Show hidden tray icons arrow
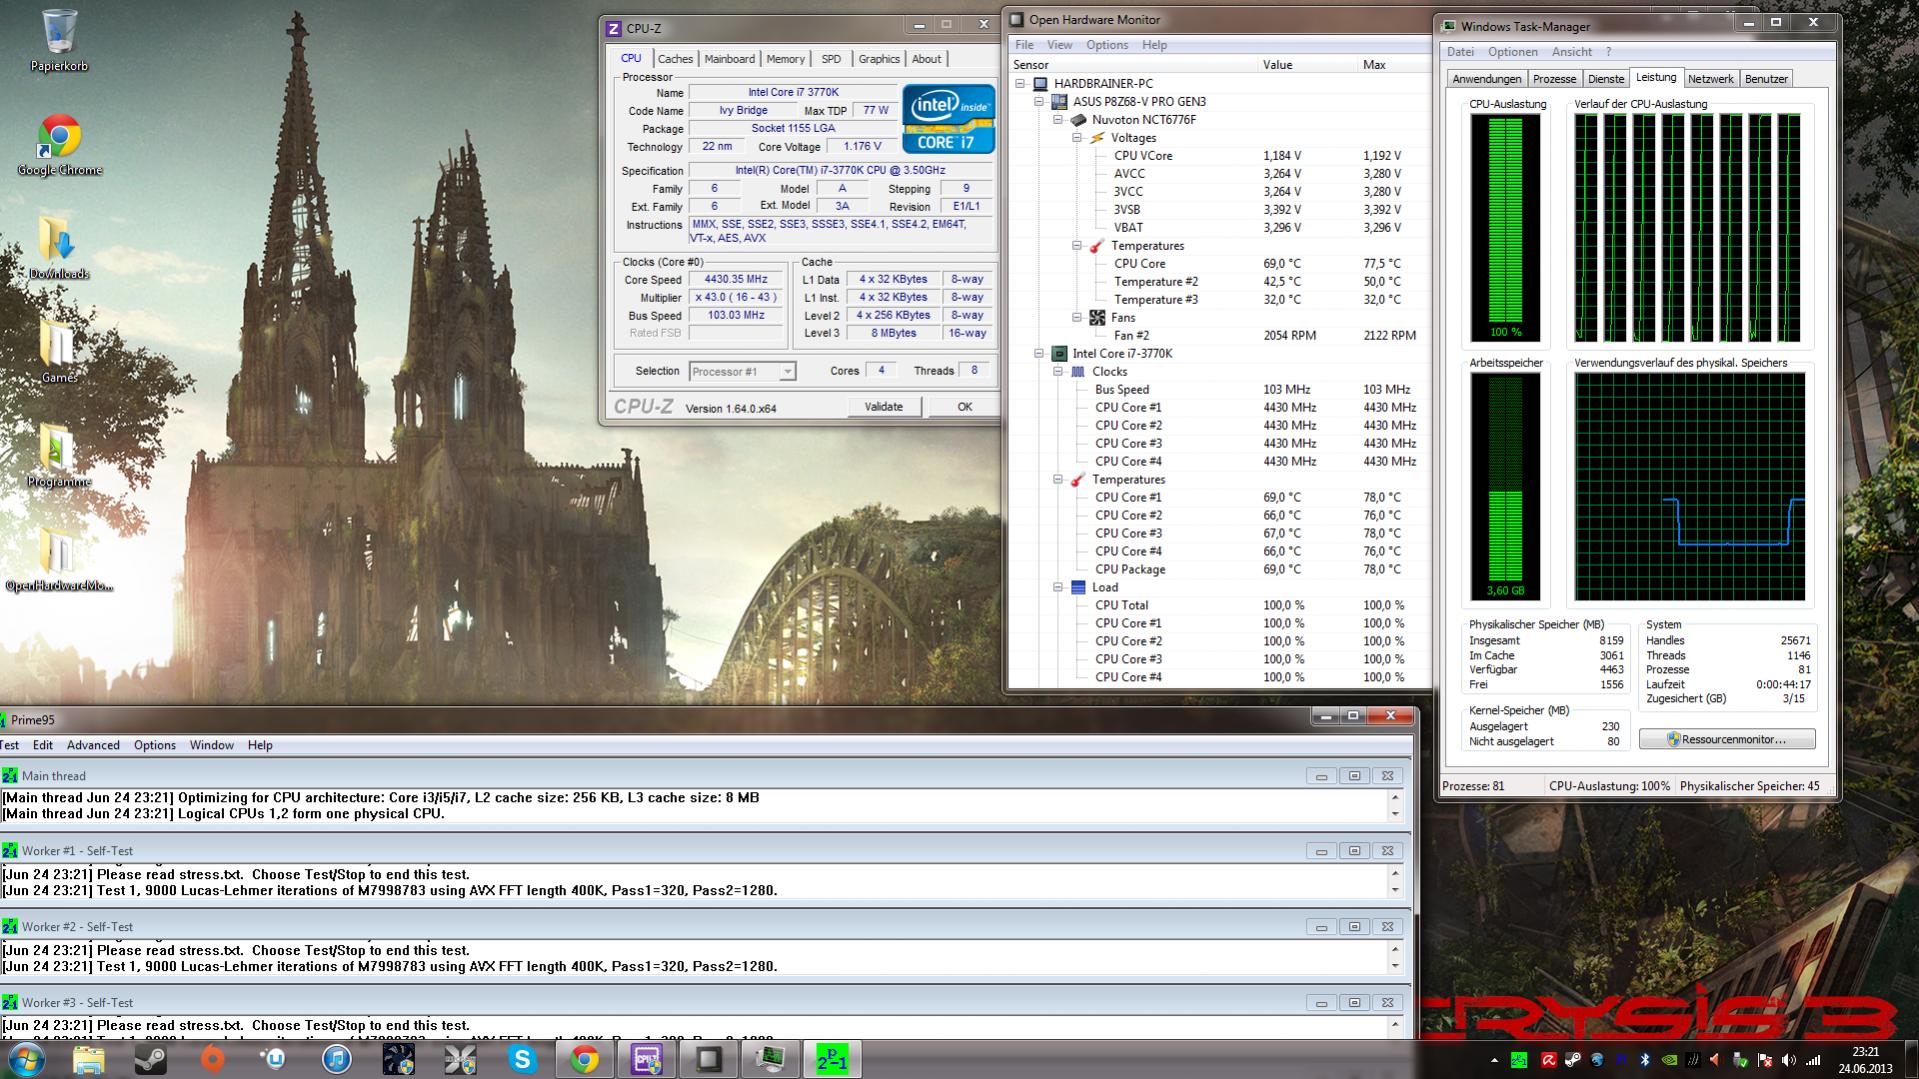This screenshot has height=1079, width=1919. click(x=1494, y=1060)
